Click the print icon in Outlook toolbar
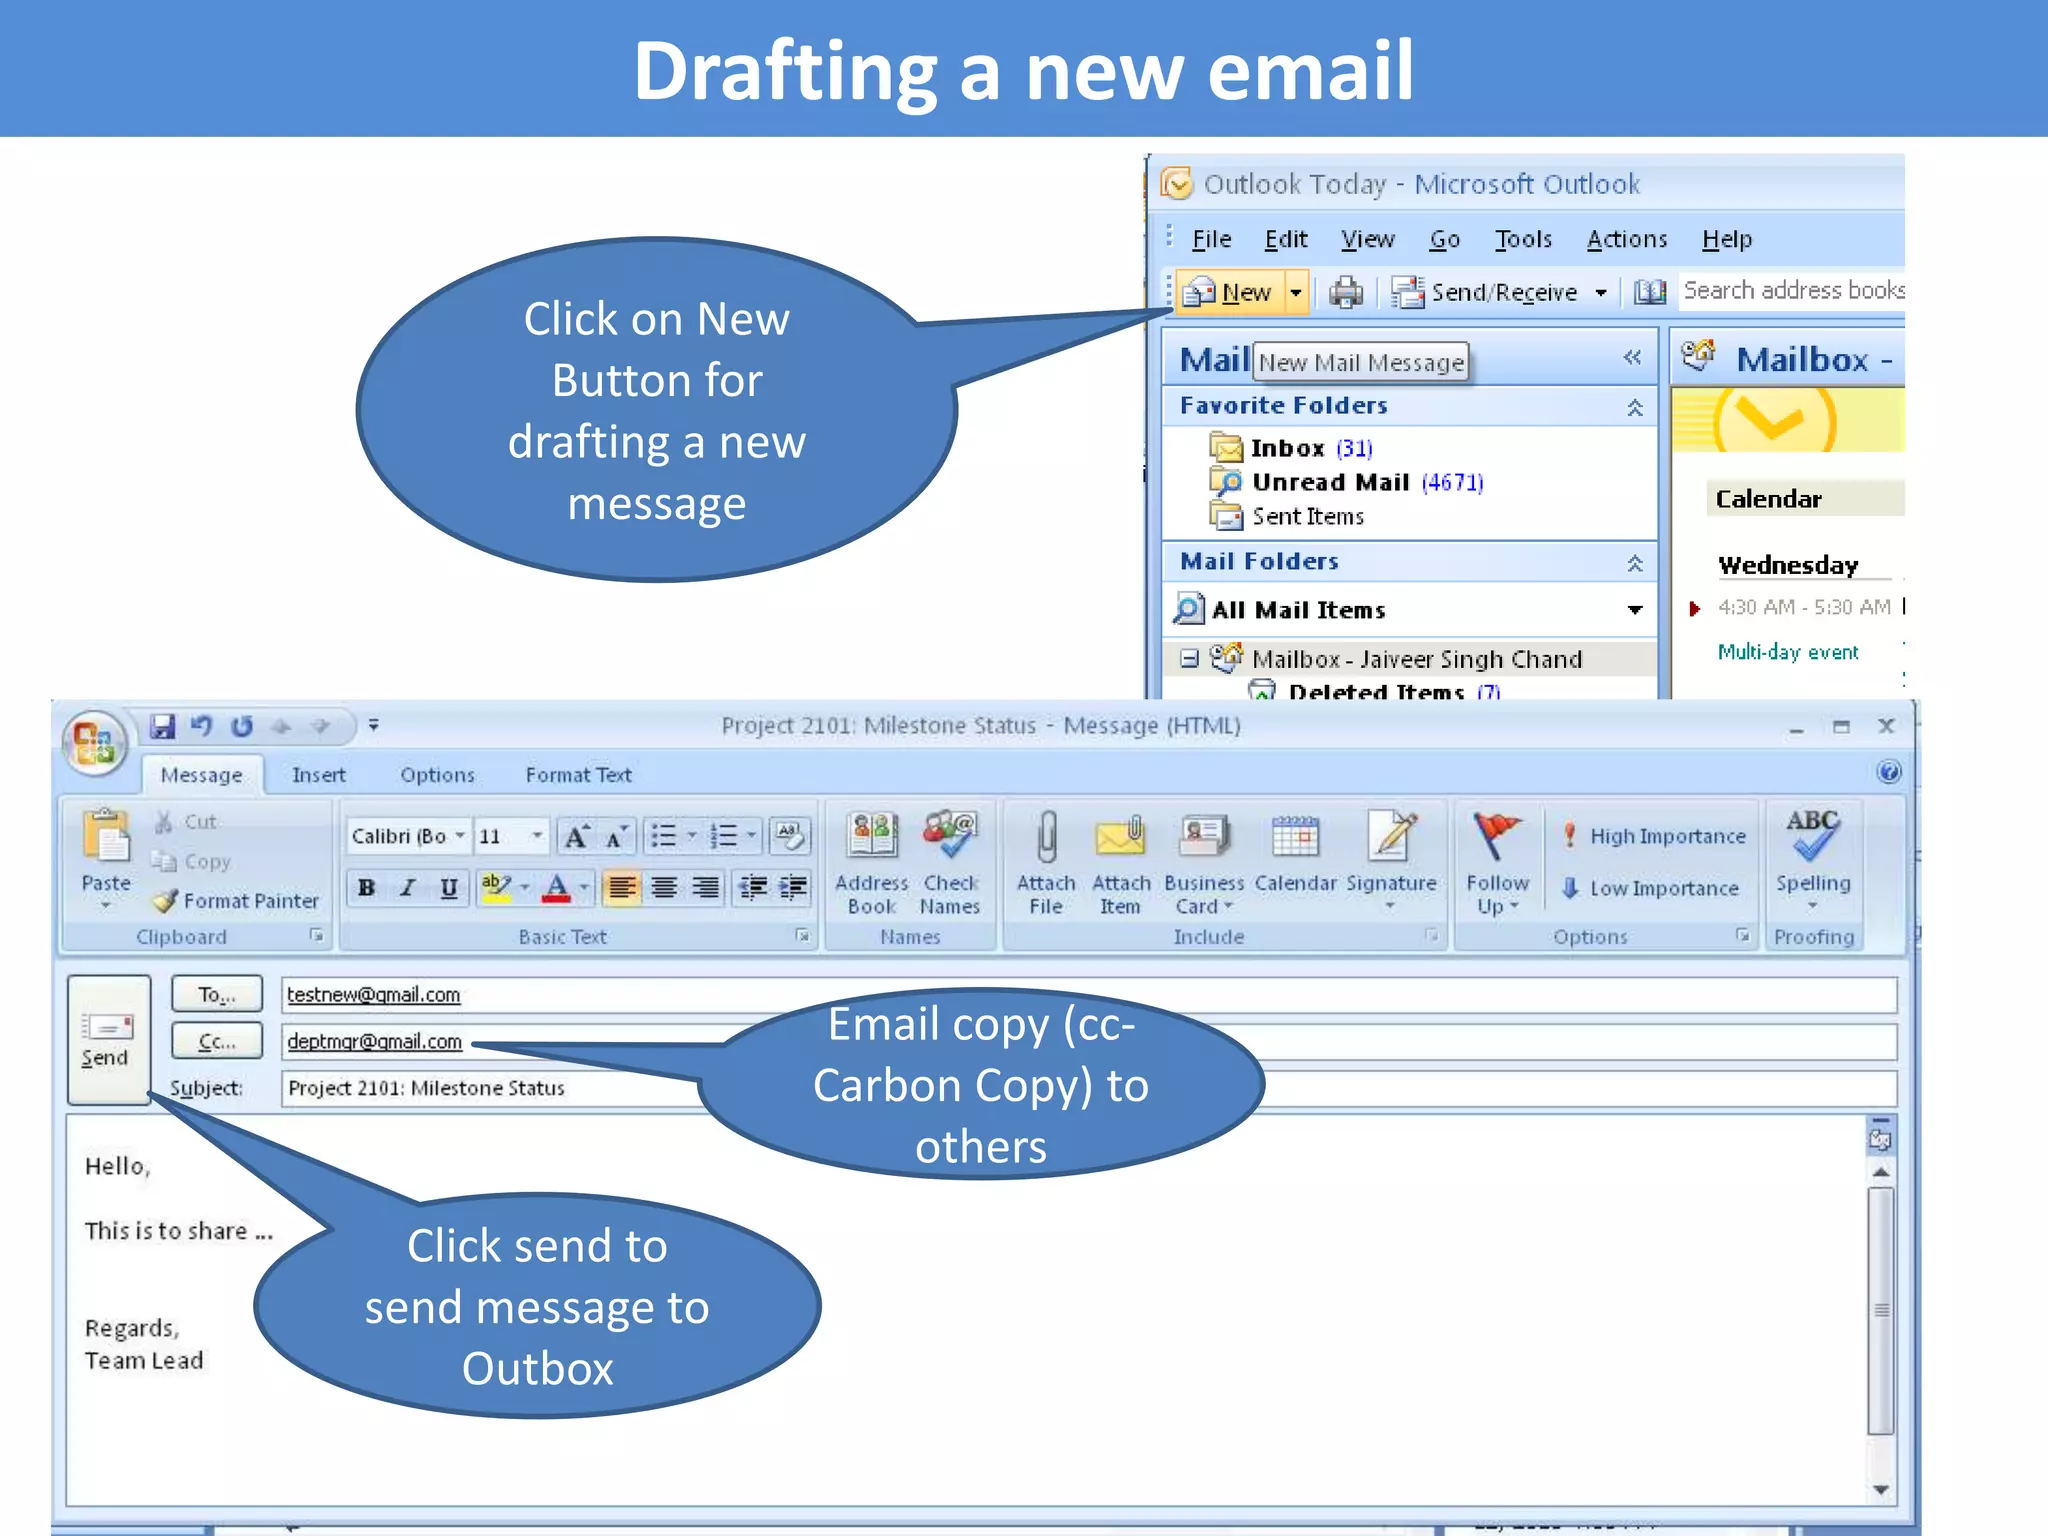The image size is (2048, 1536). click(x=1346, y=292)
